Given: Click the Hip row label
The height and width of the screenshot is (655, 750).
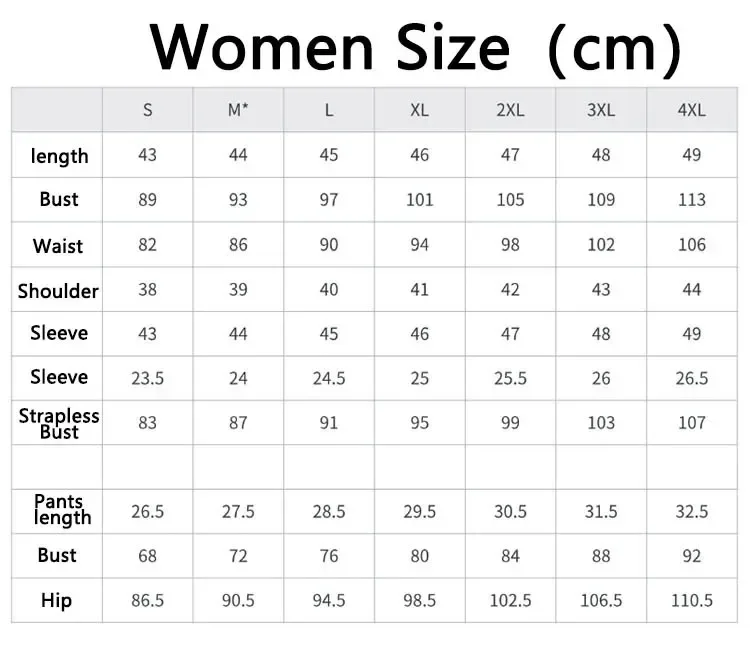Looking at the screenshot, I should tap(57, 601).
